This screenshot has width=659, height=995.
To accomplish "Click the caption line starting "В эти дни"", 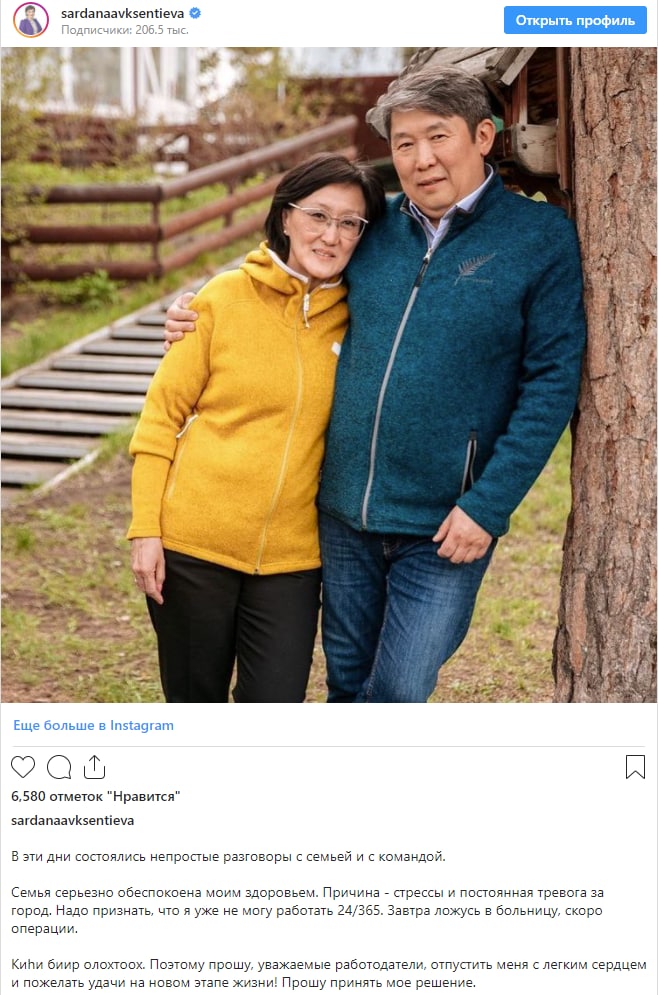I will click(228, 857).
